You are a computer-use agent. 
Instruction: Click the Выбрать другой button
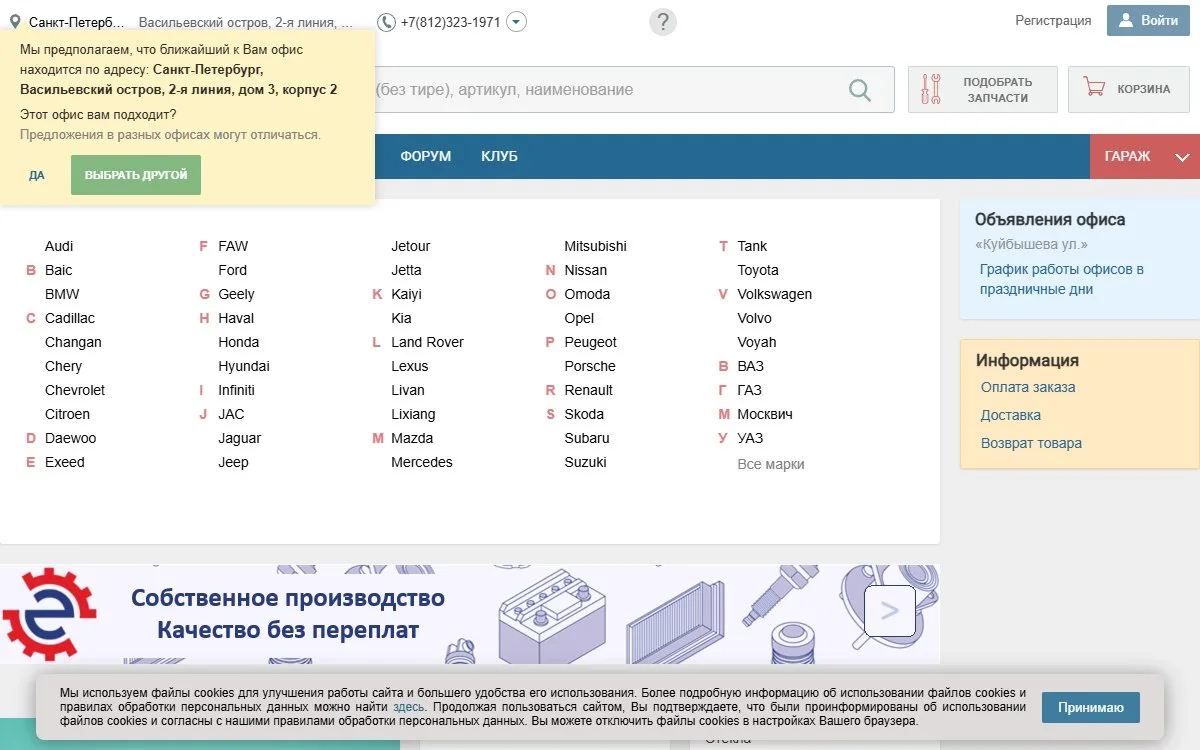pyautogui.click(x=136, y=175)
